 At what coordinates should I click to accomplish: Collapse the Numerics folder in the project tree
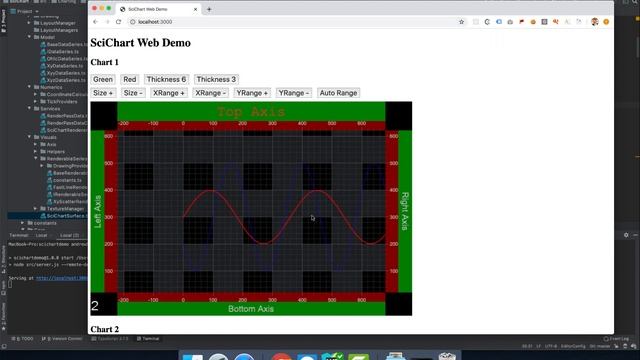pos(29,87)
